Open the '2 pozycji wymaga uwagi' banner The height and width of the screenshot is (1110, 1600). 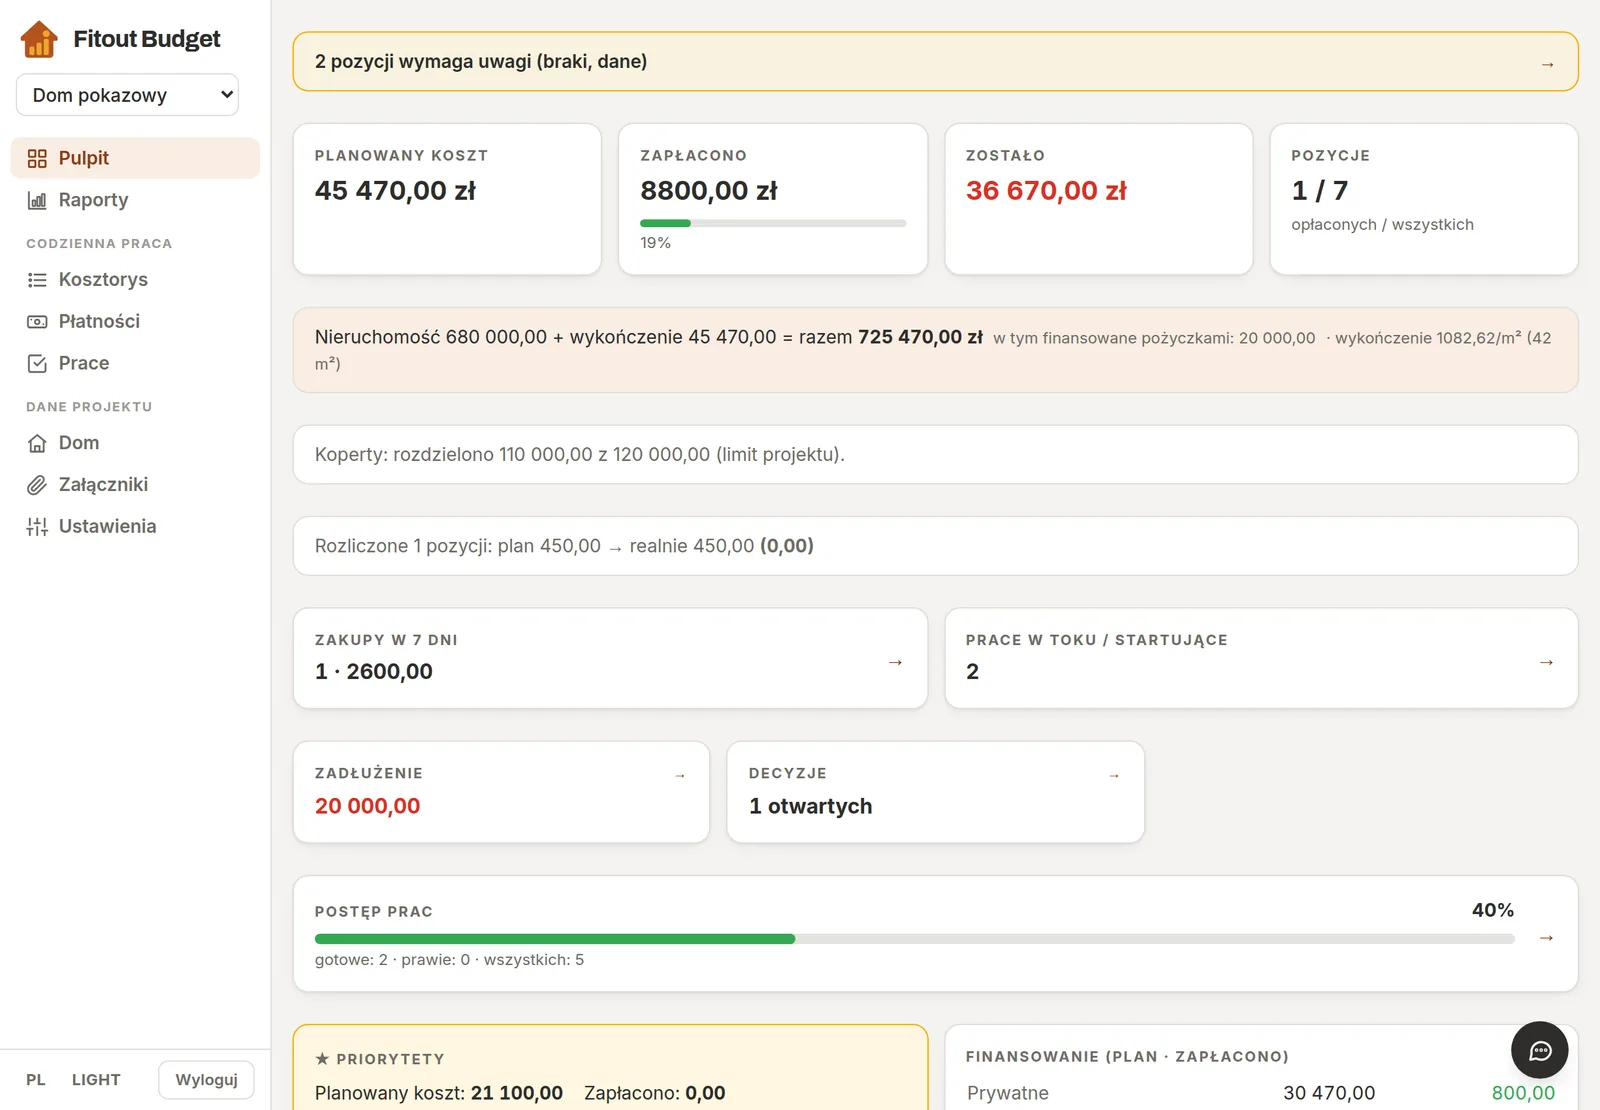click(935, 62)
